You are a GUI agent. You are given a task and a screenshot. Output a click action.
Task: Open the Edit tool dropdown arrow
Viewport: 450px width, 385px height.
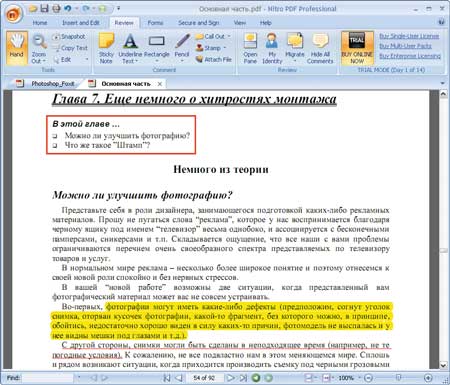tap(87, 59)
